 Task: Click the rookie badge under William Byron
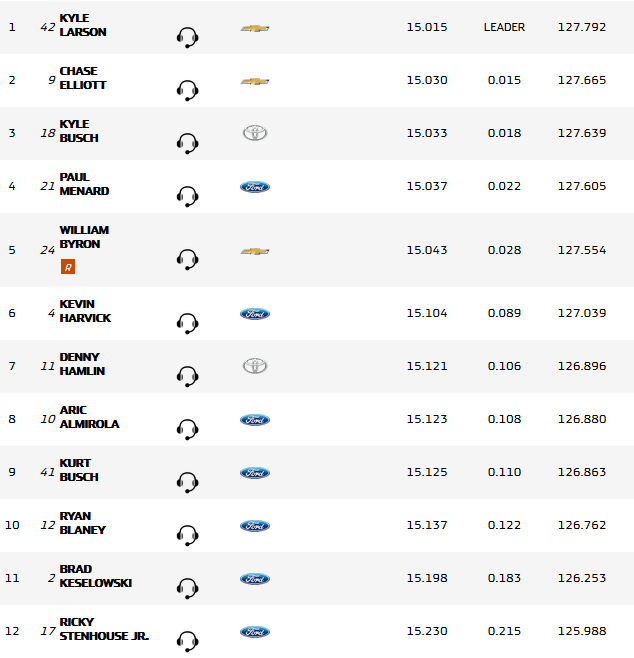(68, 266)
